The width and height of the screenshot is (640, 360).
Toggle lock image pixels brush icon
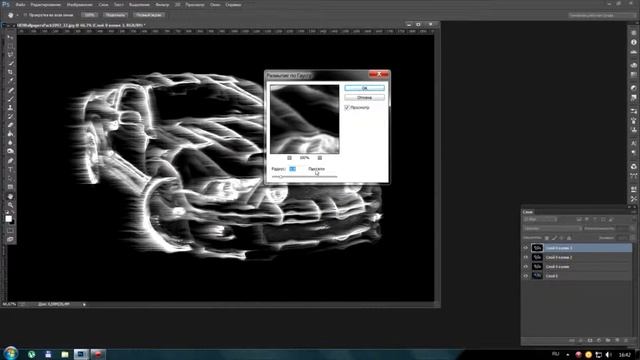554,238
